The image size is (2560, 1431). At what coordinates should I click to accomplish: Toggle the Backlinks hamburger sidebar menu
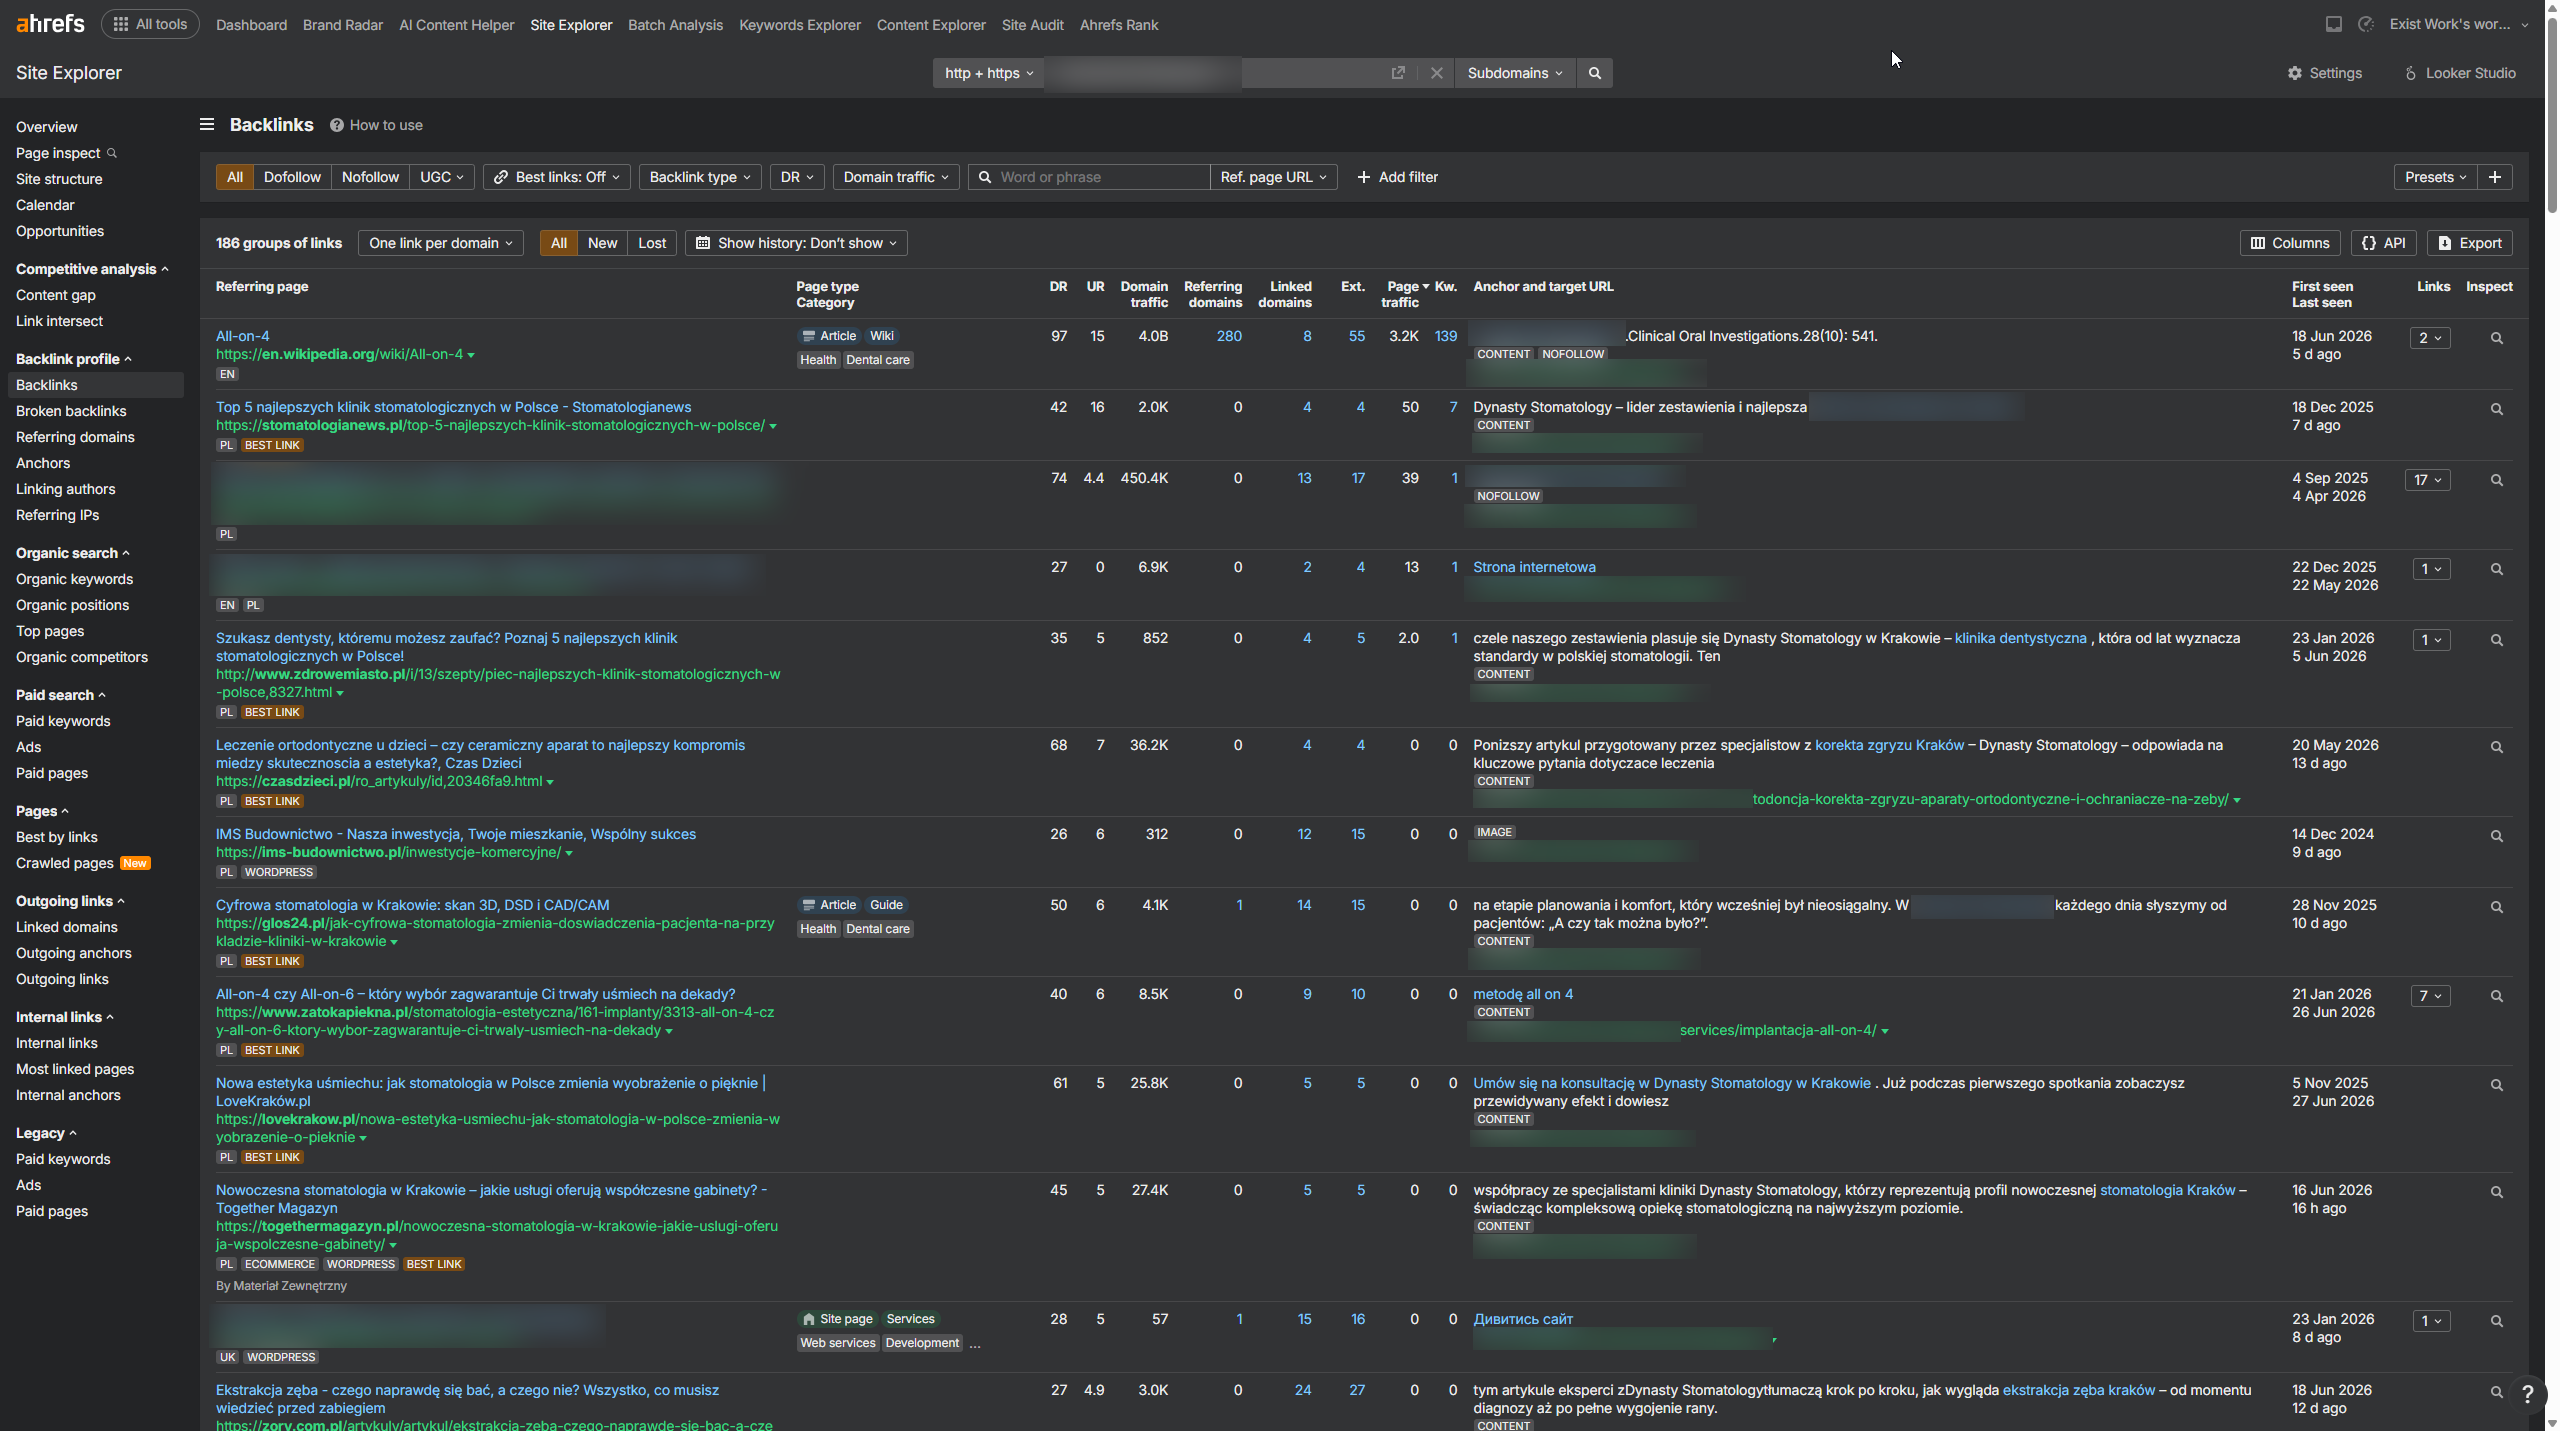(x=207, y=125)
